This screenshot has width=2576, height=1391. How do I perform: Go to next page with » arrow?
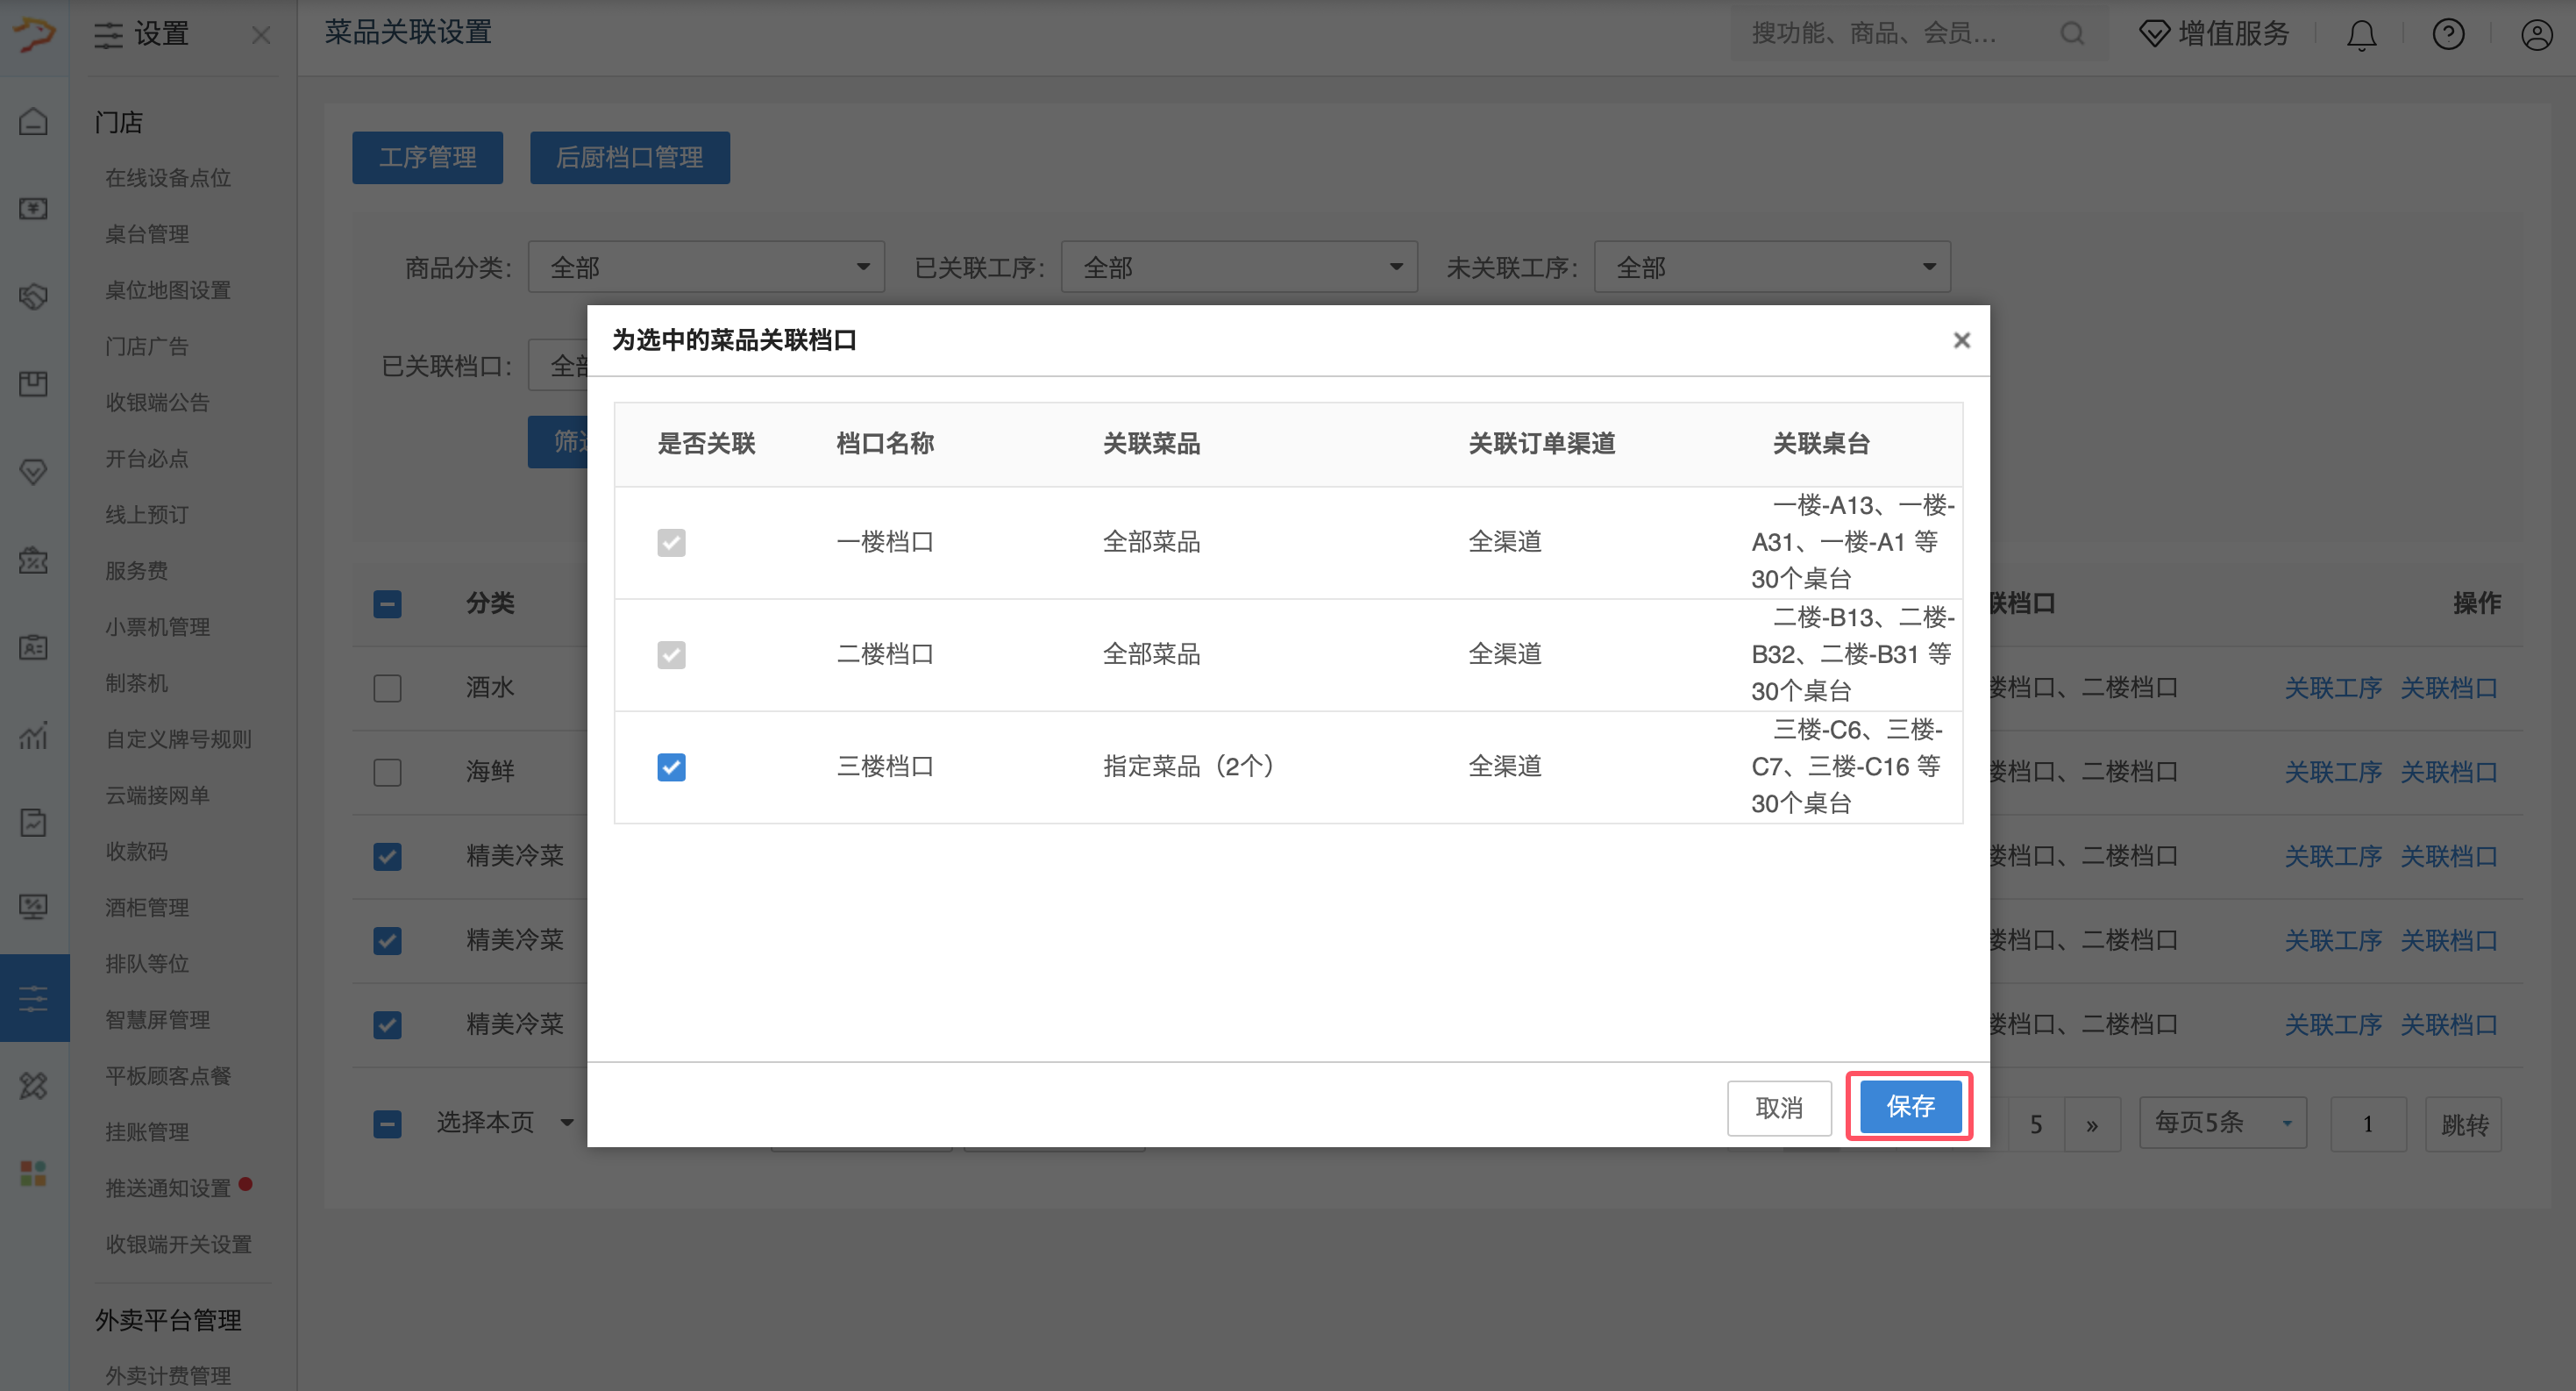[2092, 1124]
